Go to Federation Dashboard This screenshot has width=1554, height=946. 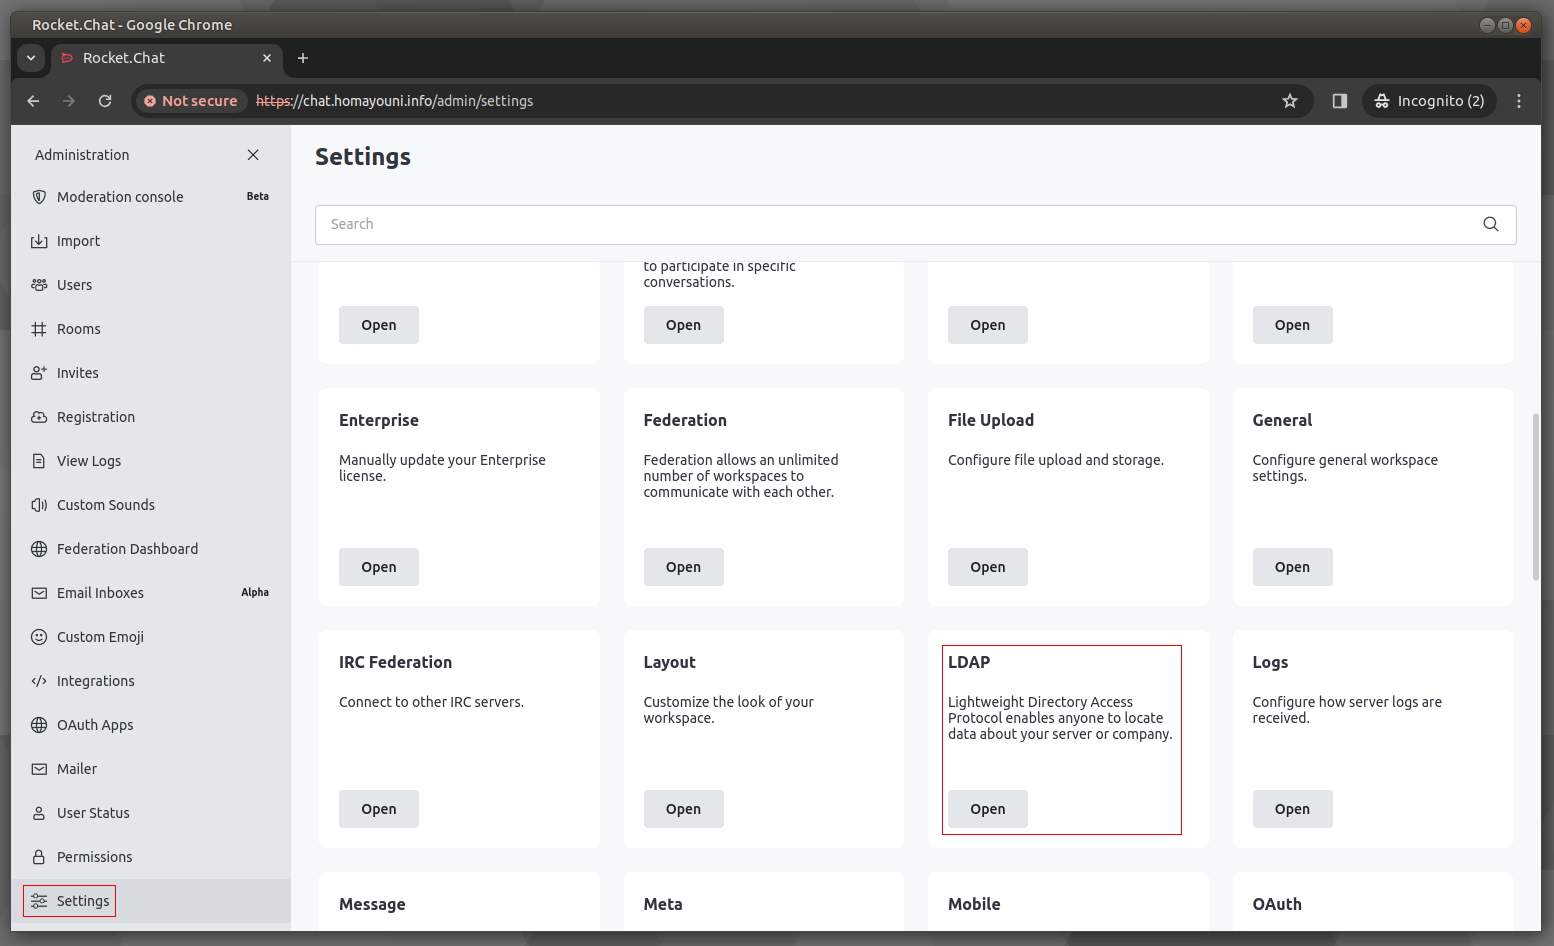click(151, 549)
